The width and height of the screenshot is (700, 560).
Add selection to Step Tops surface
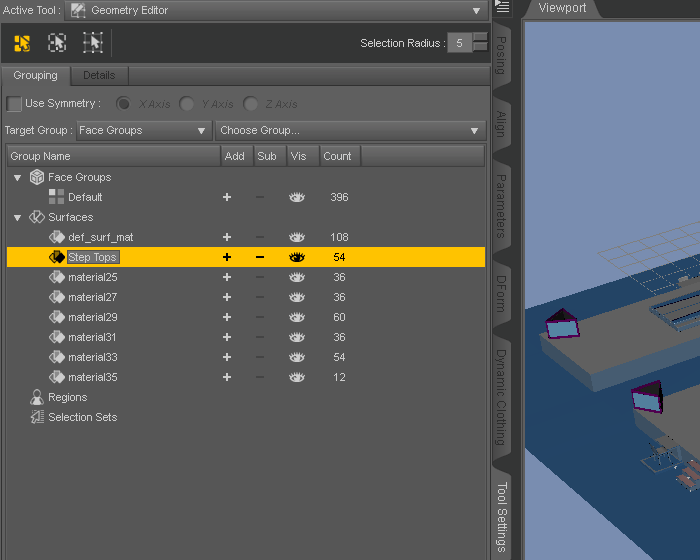pos(227,257)
